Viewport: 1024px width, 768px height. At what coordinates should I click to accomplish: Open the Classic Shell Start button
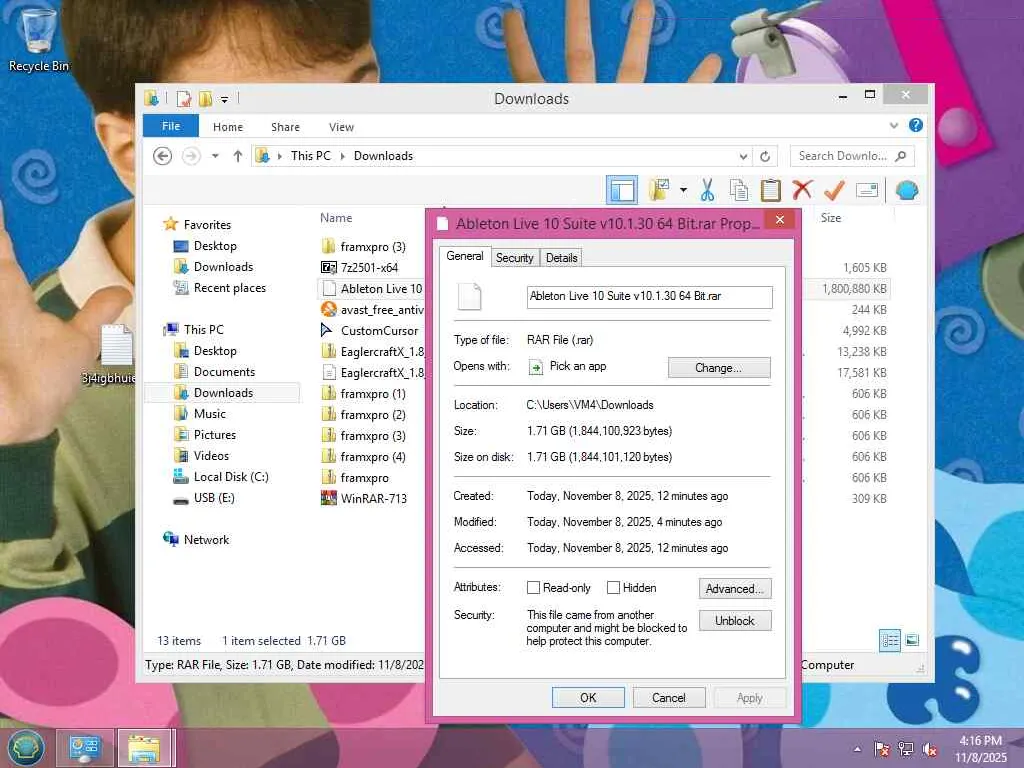click(x=25, y=748)
